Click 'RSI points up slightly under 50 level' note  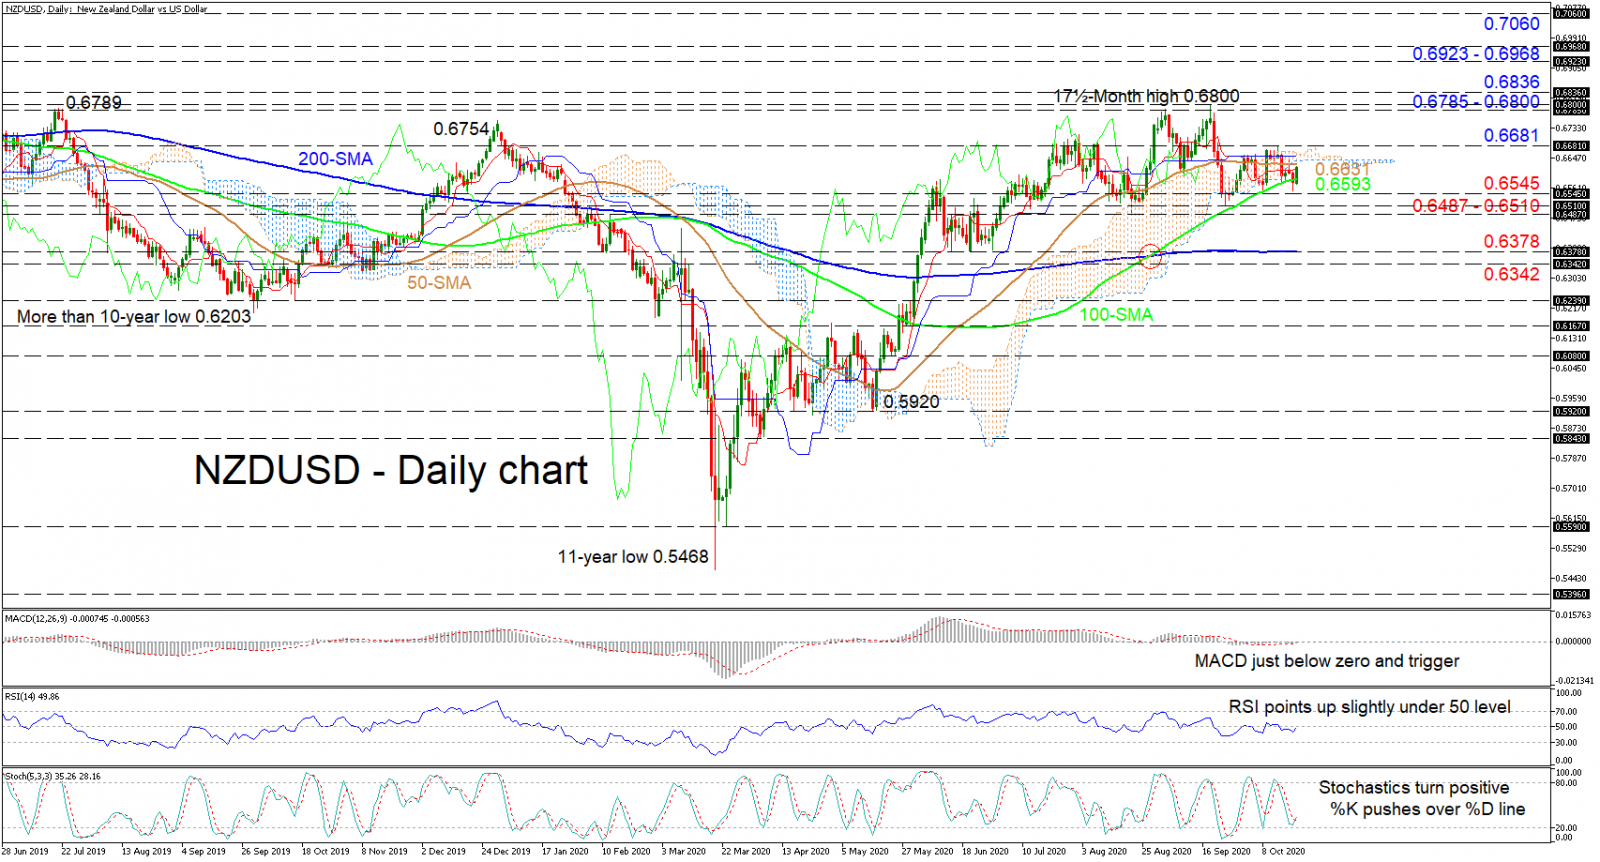point(1369,707)
